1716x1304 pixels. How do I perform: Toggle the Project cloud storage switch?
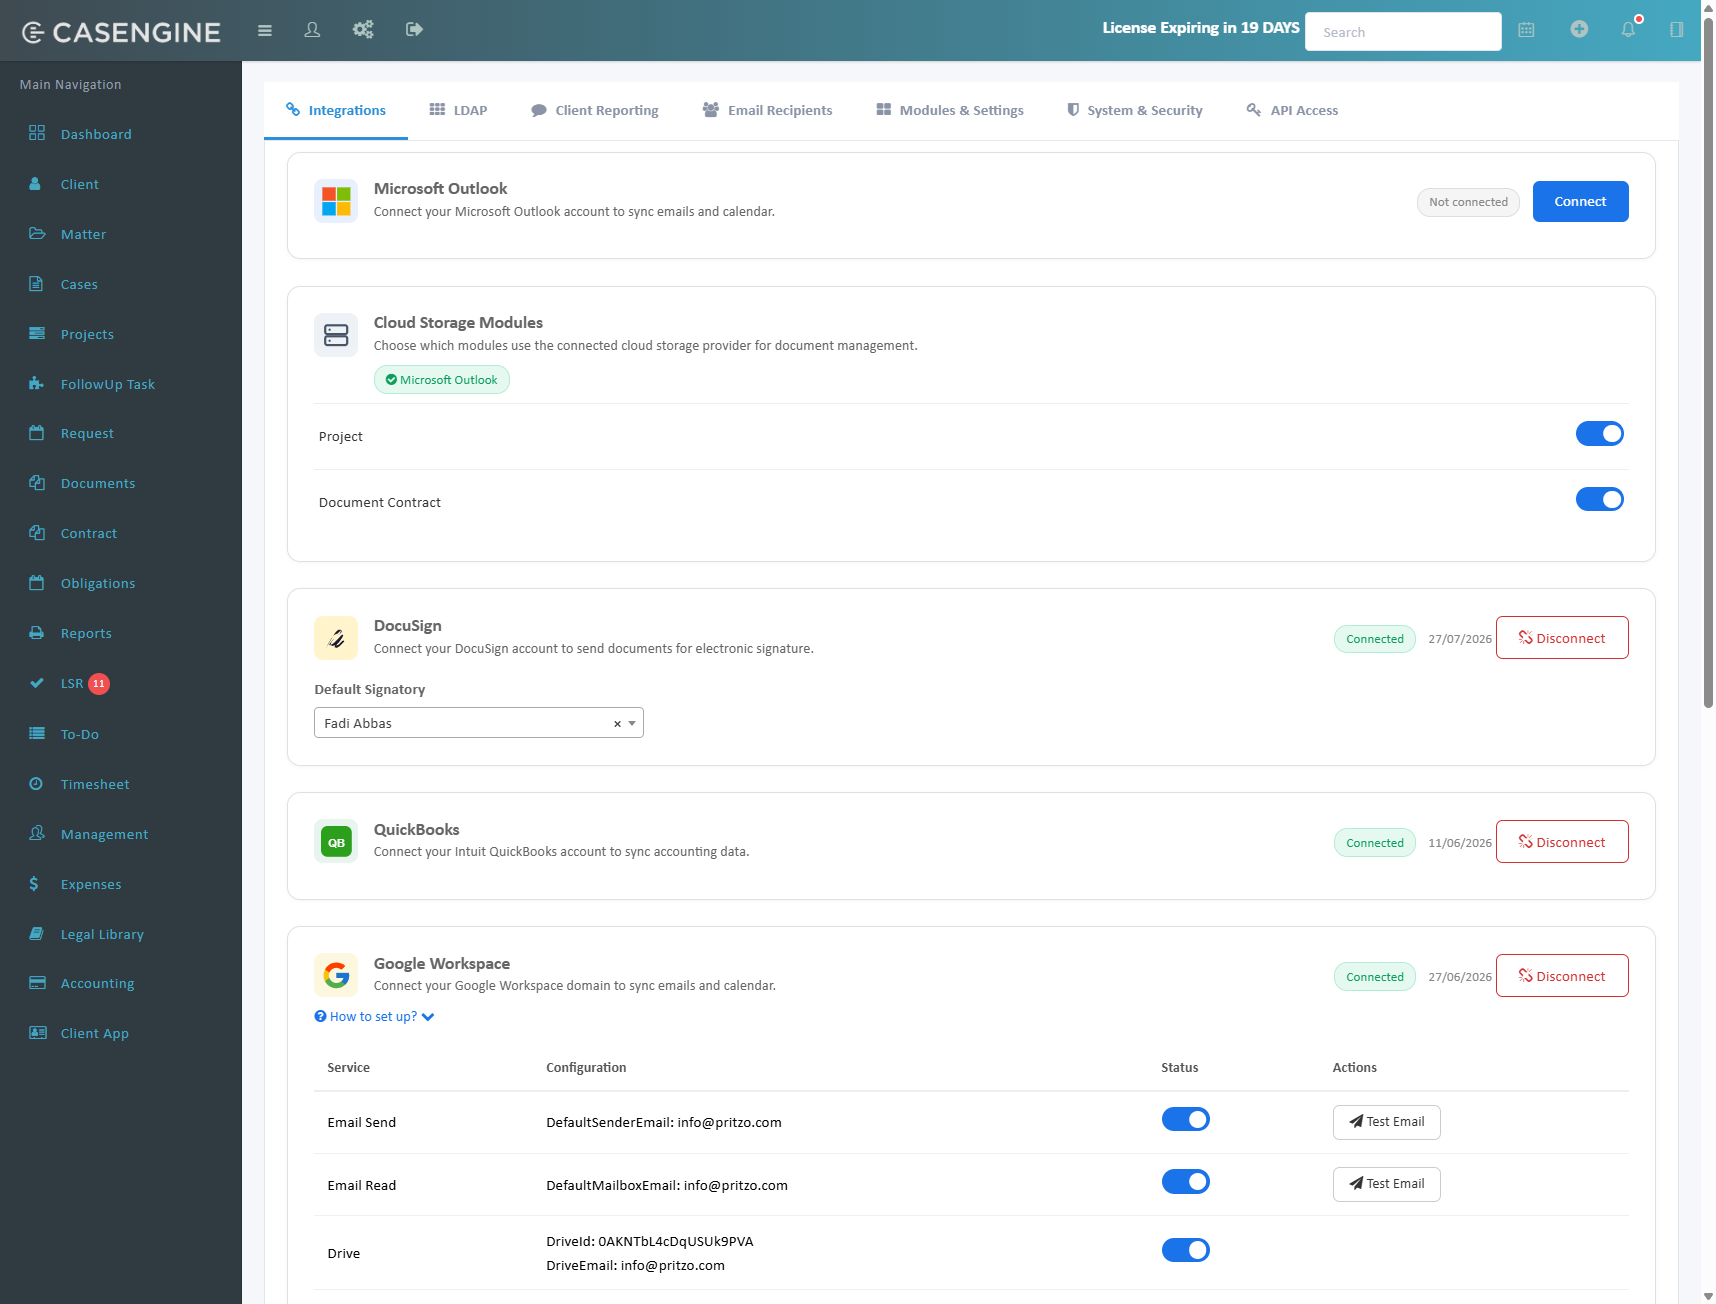1599,433
